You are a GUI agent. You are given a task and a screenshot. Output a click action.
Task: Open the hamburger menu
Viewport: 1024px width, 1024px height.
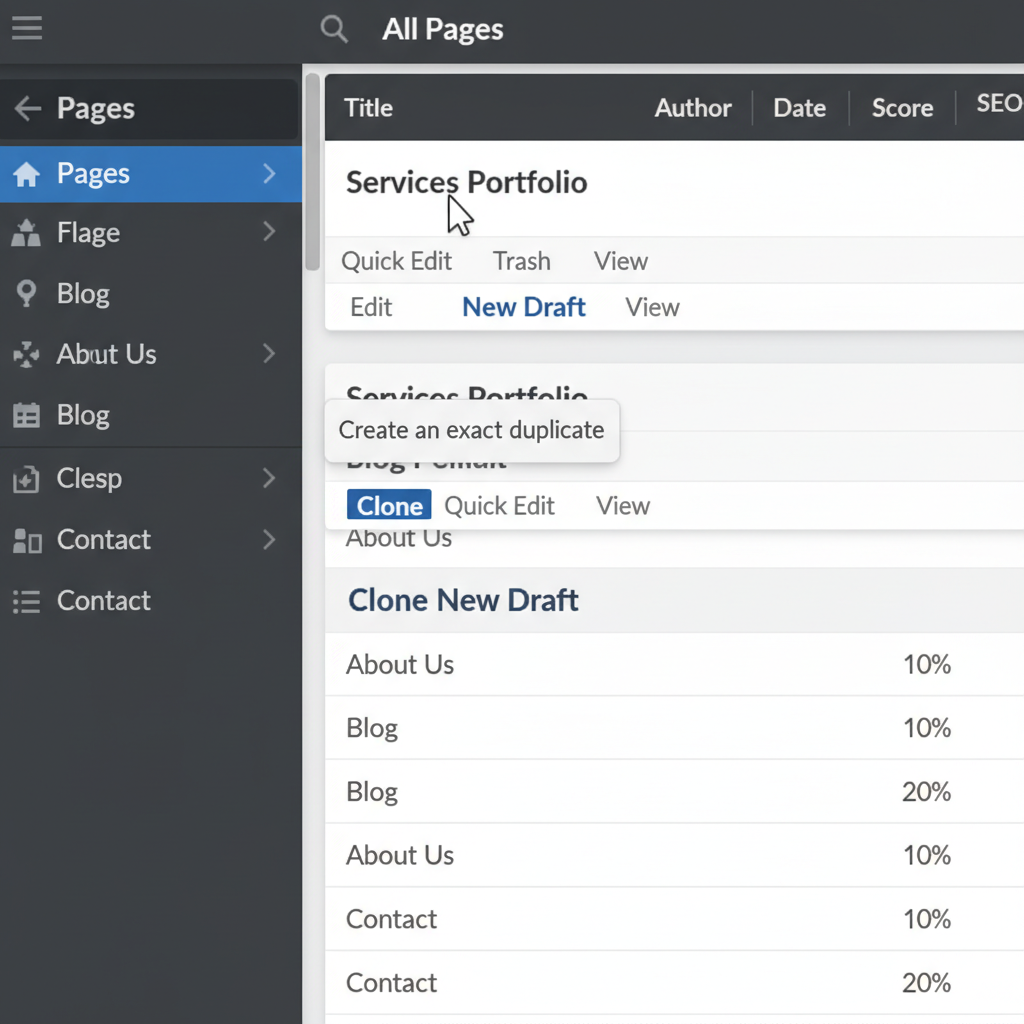coord(26,27)
